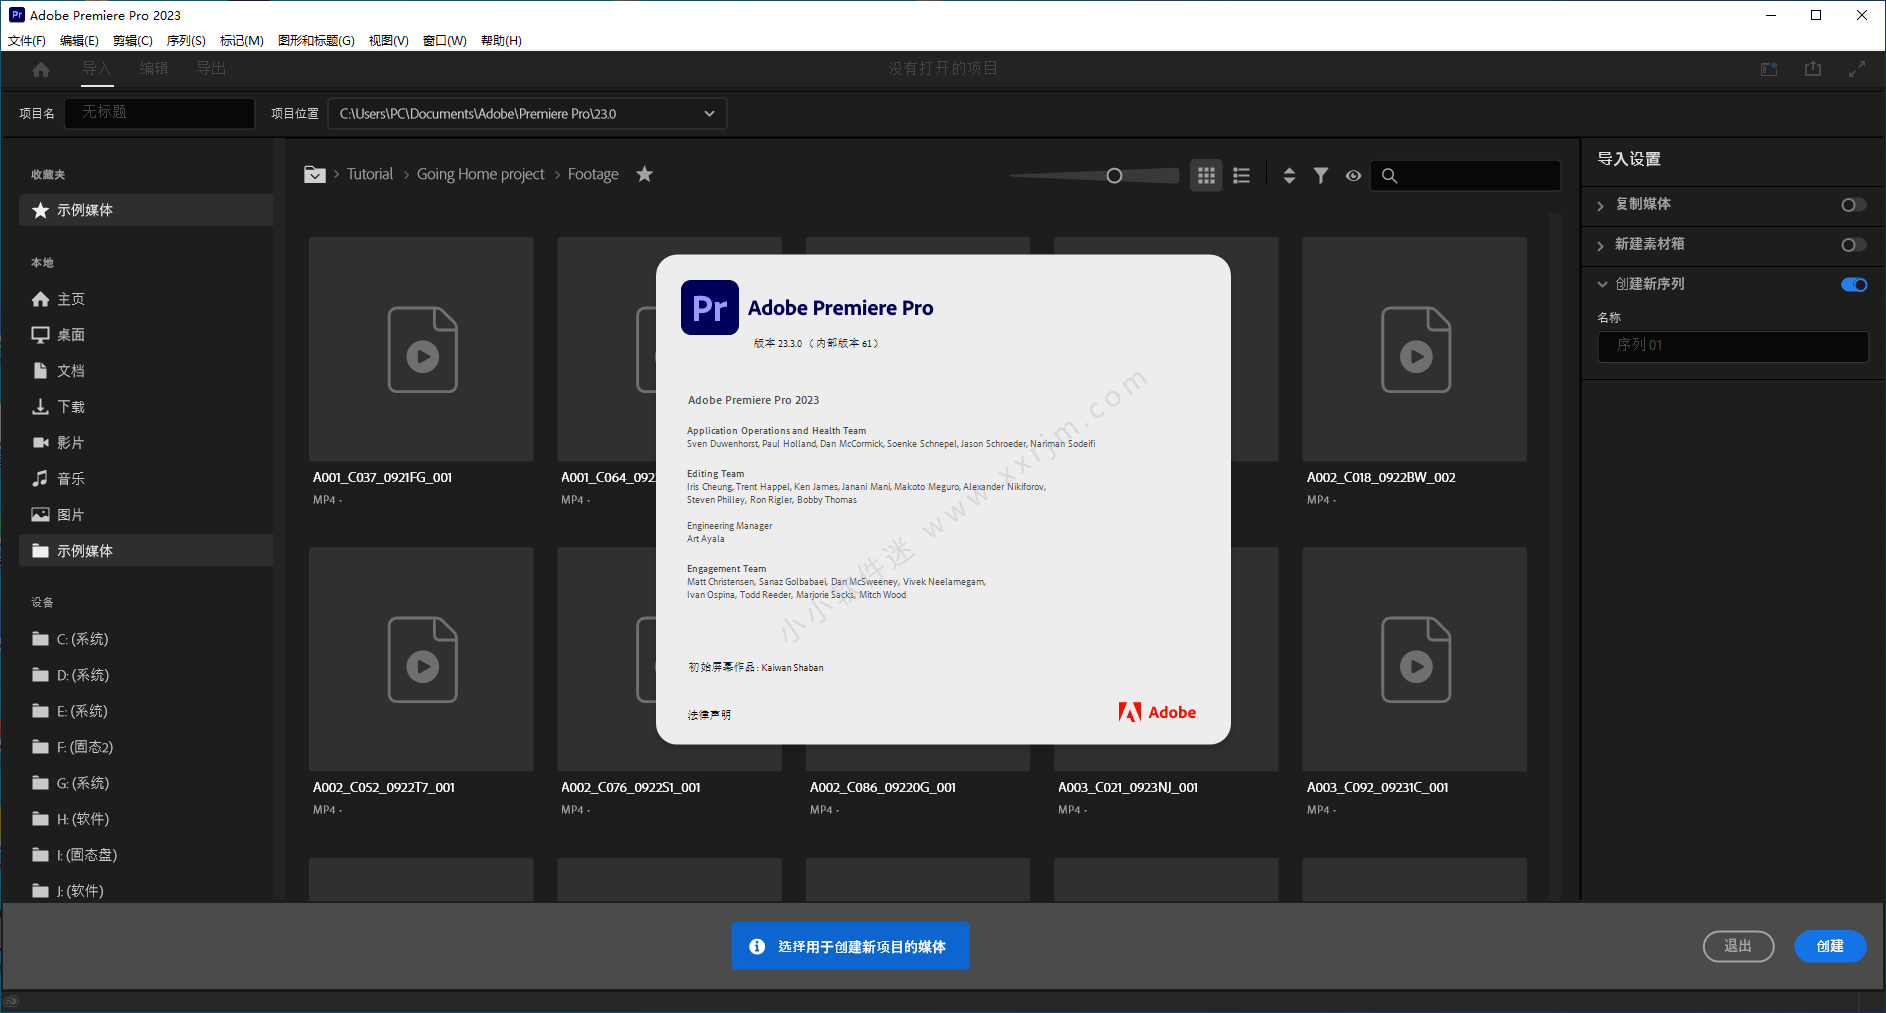The width and height of the screenshot is (1886, 1013).
Task: Open the 剪辑(C) menu
Action: pos(133,41)
